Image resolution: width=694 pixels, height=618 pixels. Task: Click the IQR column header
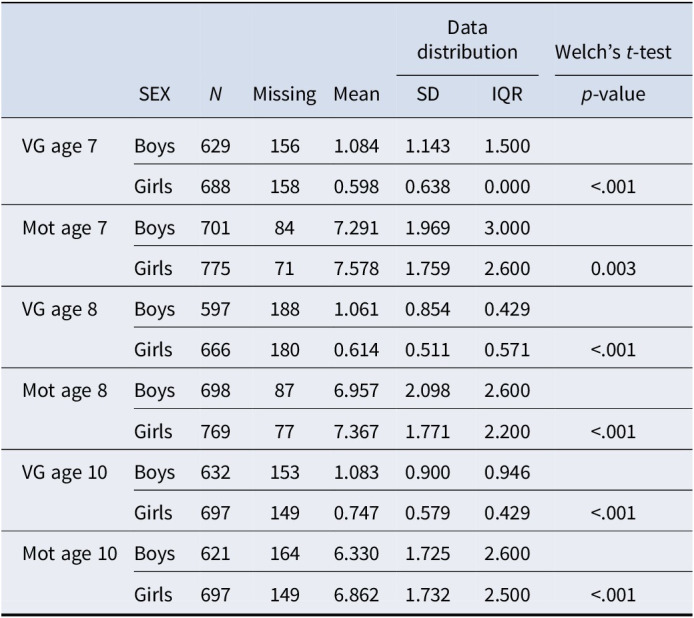[506, 95]
